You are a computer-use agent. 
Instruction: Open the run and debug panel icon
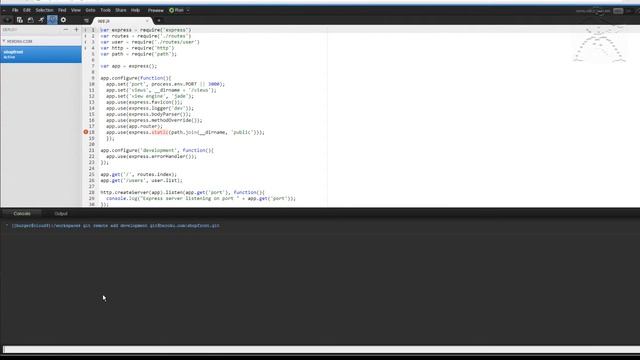[41, 20]
